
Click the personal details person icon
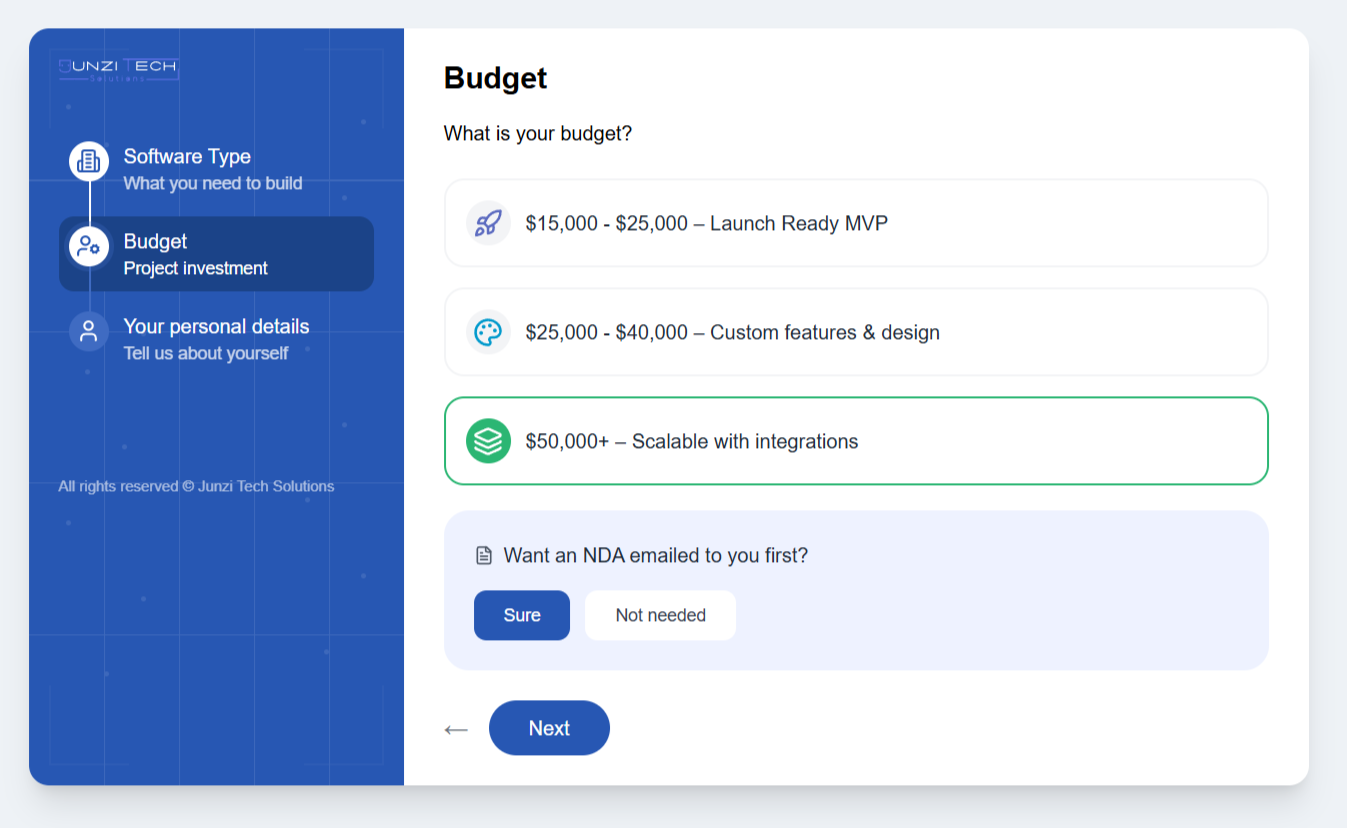89,331
